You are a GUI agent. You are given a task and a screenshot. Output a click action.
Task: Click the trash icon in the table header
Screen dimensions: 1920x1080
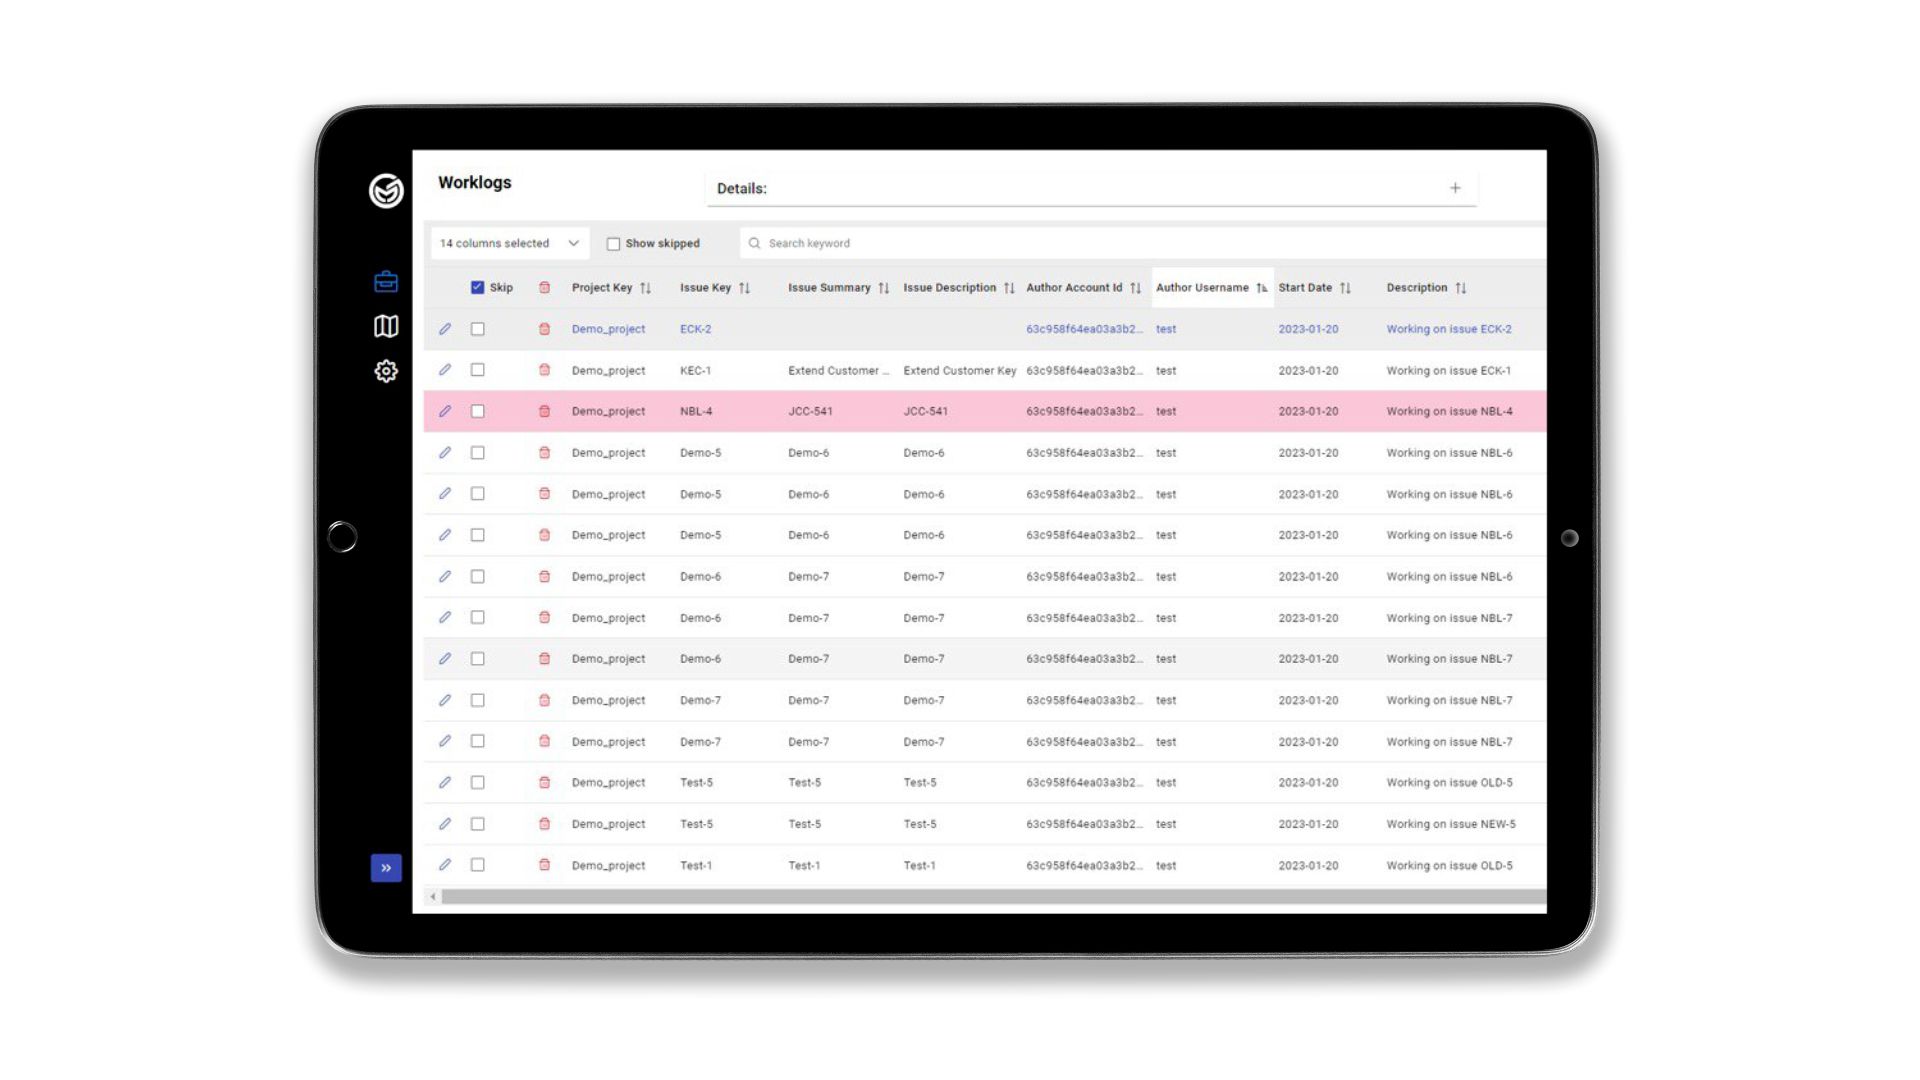tap(544, 288)
